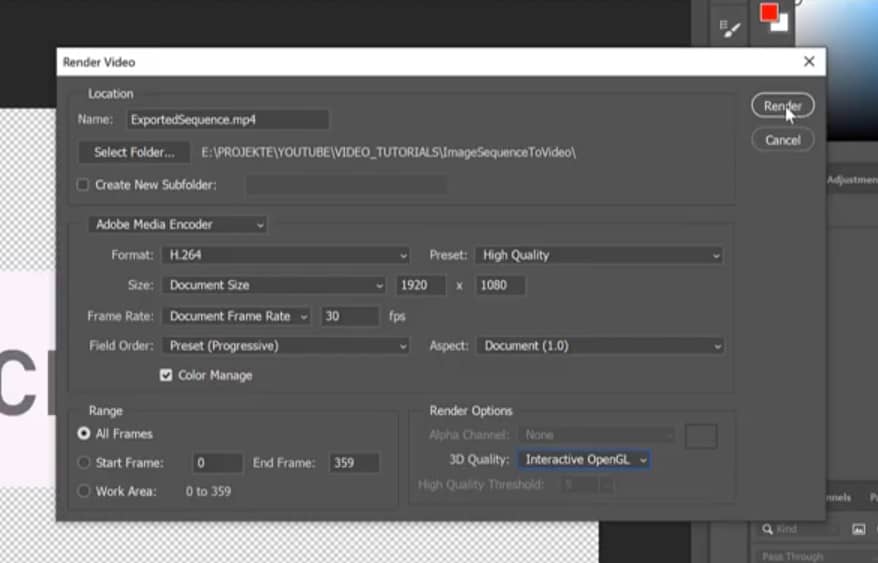Open the Size Document Size dropdown

click(273, 285)
